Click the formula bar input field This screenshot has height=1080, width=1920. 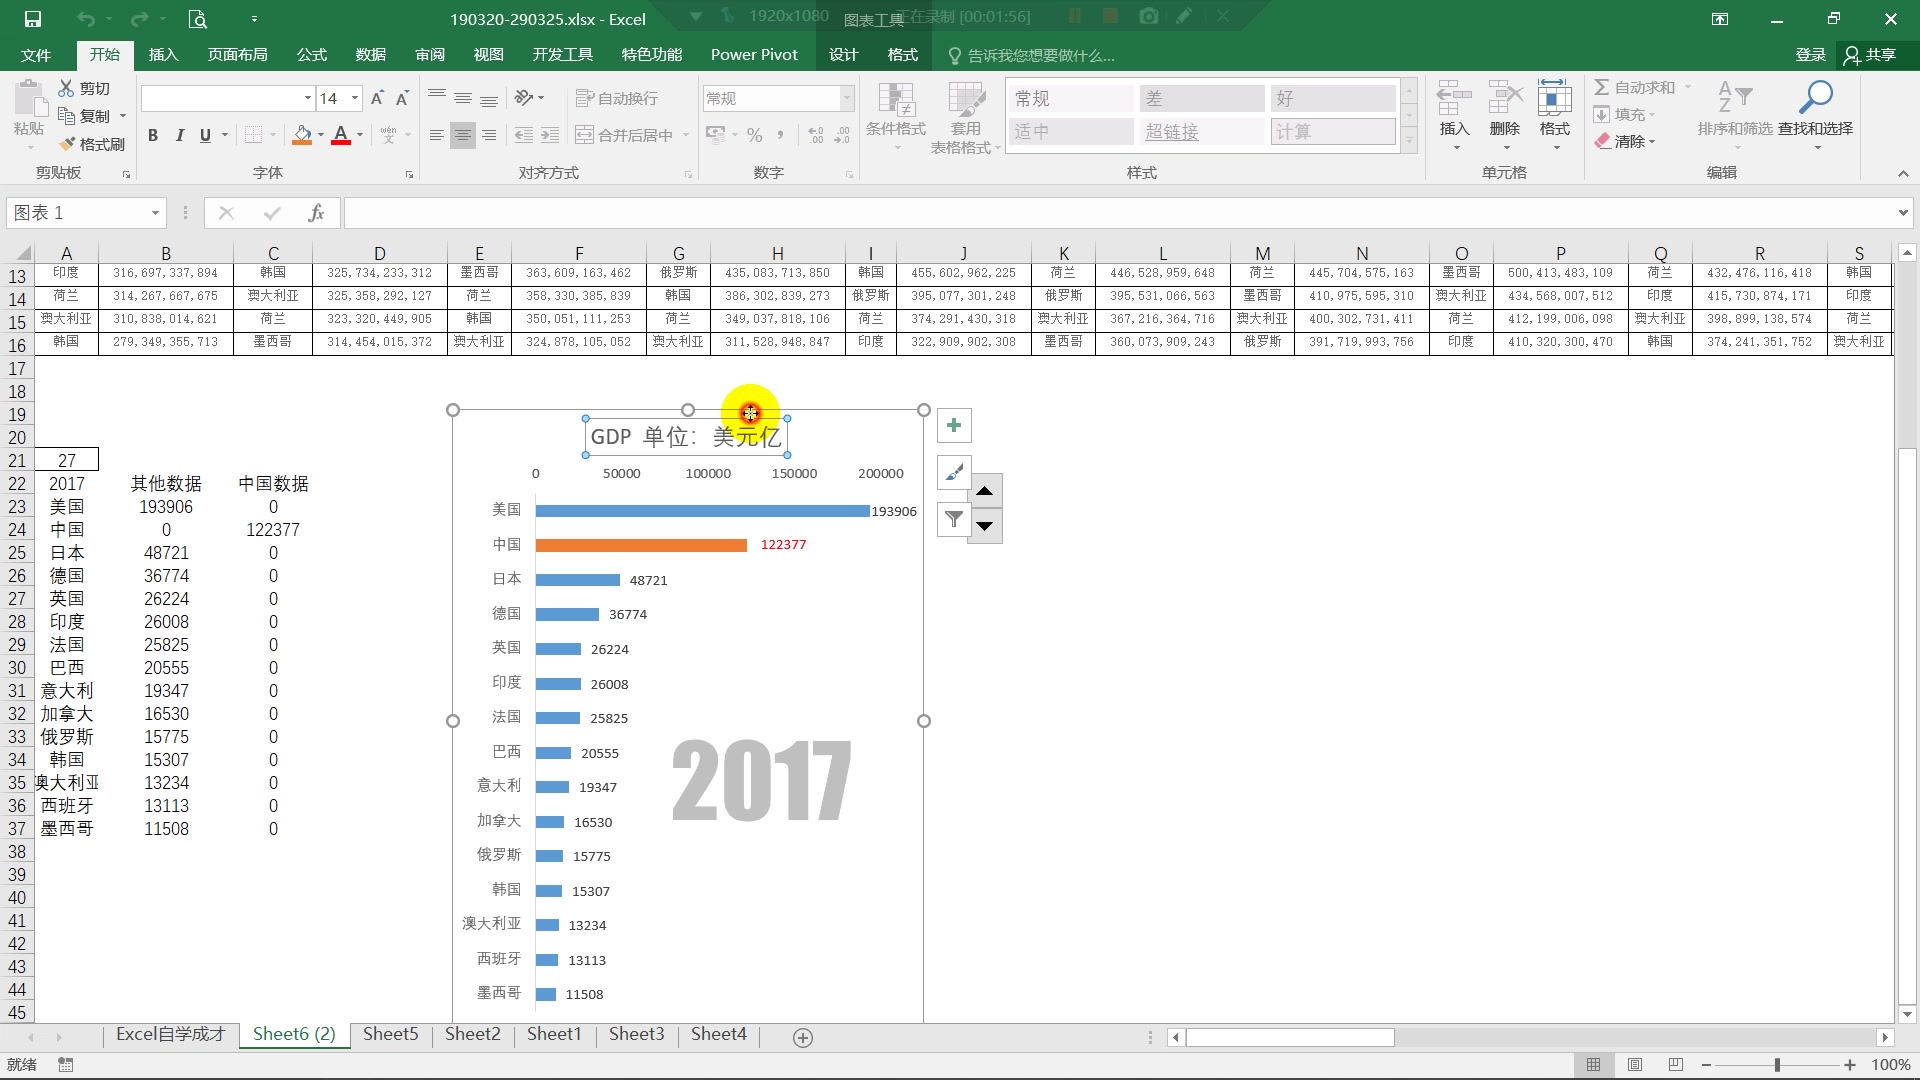1119,213
